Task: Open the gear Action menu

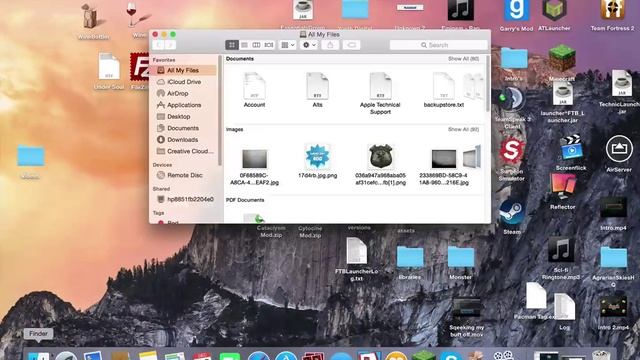Action: click(309, 45)
